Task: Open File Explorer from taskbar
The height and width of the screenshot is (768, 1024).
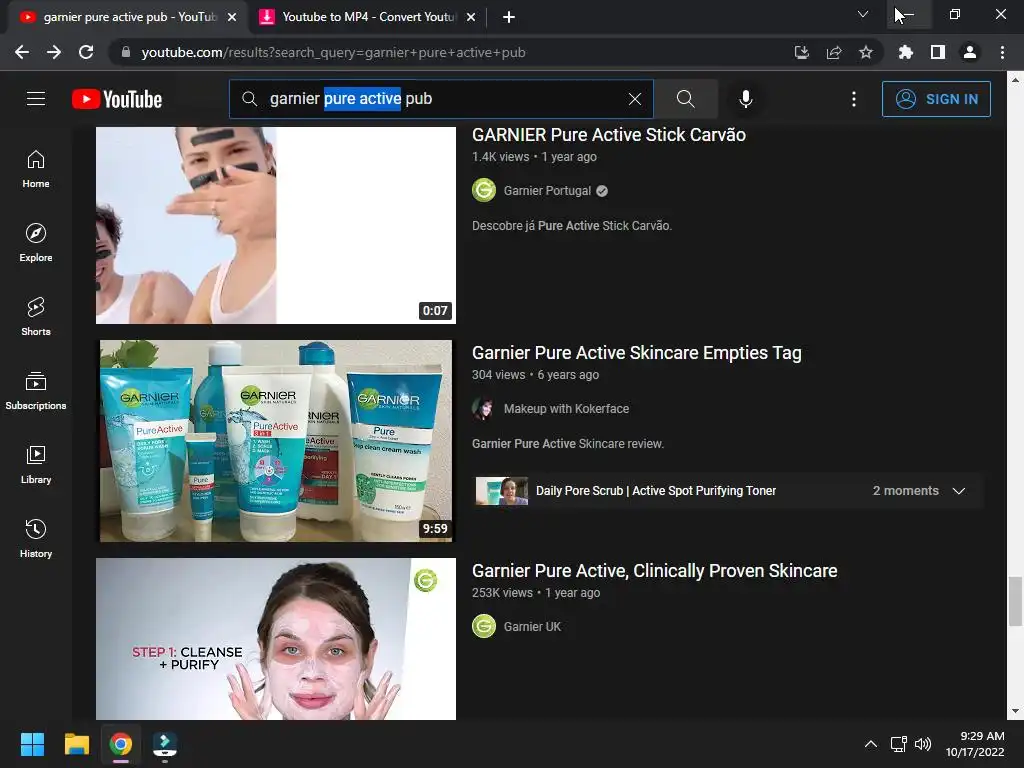Action: click(x=76, y=744)
